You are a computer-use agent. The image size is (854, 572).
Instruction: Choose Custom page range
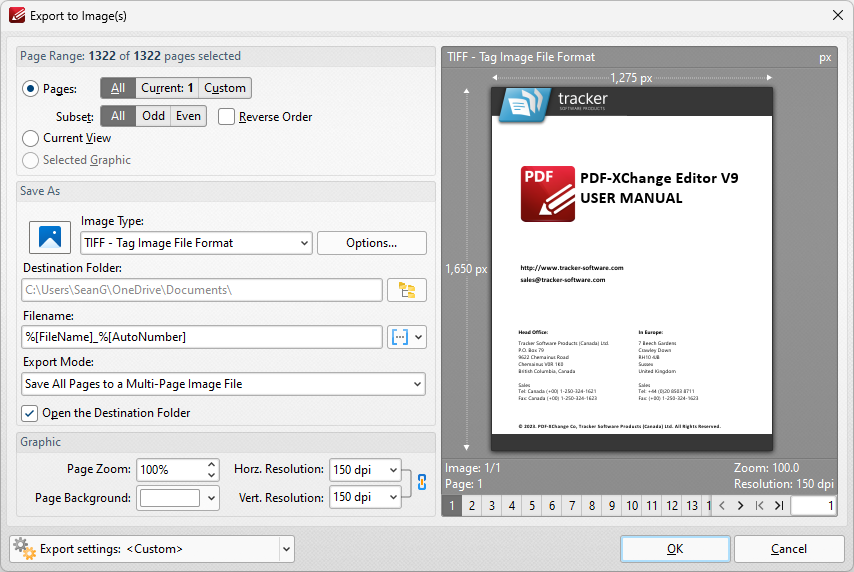(x=225, y=88)
